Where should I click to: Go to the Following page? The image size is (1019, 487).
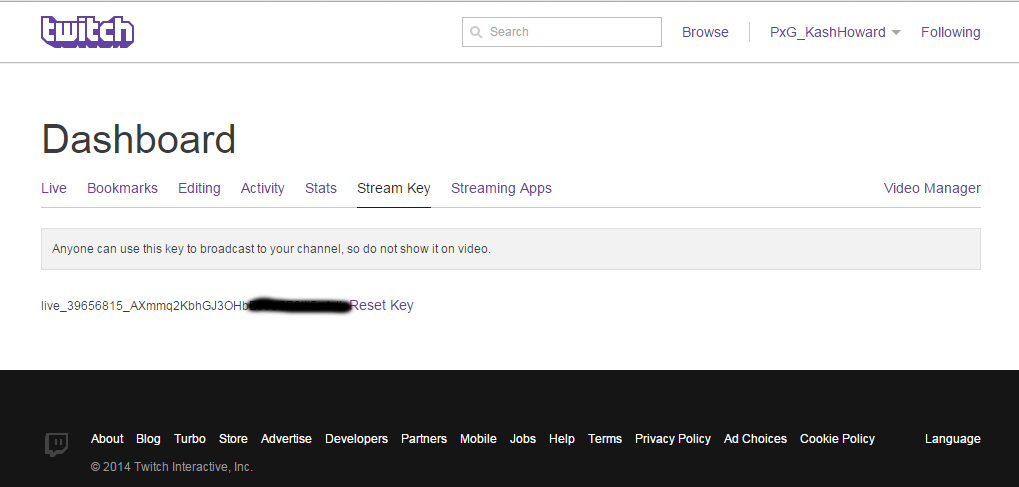950,32
